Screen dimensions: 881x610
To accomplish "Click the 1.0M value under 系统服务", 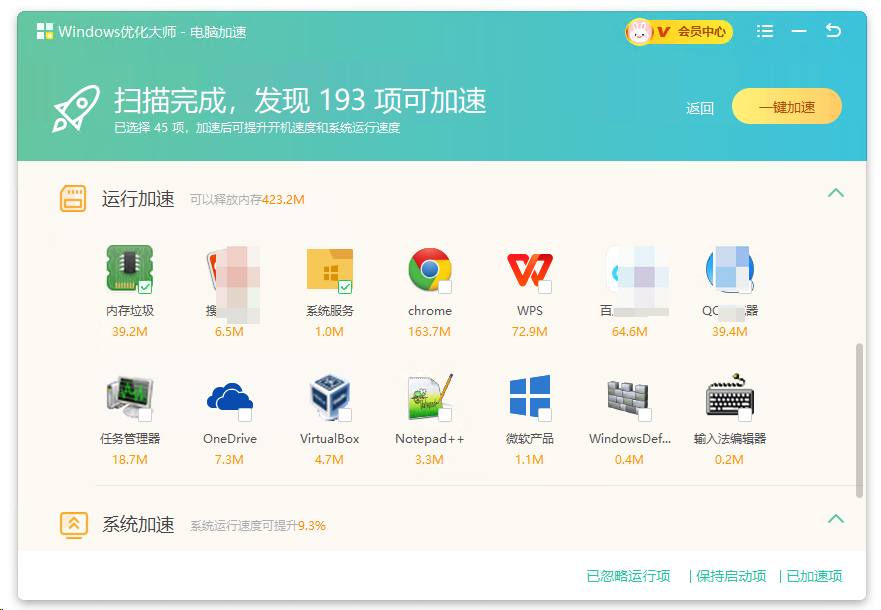I will click(329, 332).
